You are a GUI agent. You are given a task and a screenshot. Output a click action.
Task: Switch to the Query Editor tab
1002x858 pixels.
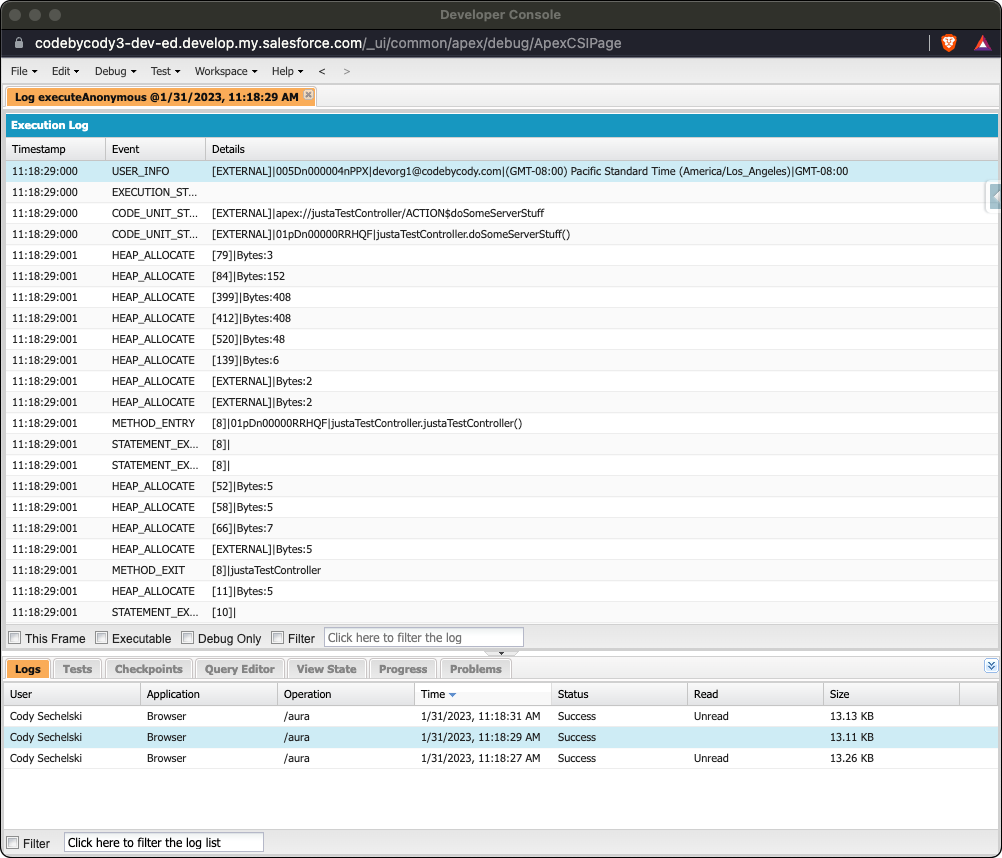coord(239,669)
